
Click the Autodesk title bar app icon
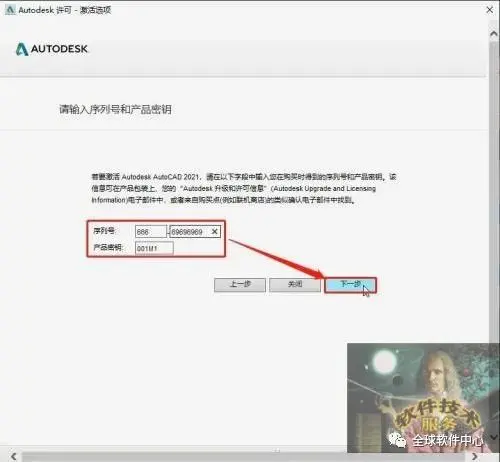pyautogui.click(x=10, y=10)
